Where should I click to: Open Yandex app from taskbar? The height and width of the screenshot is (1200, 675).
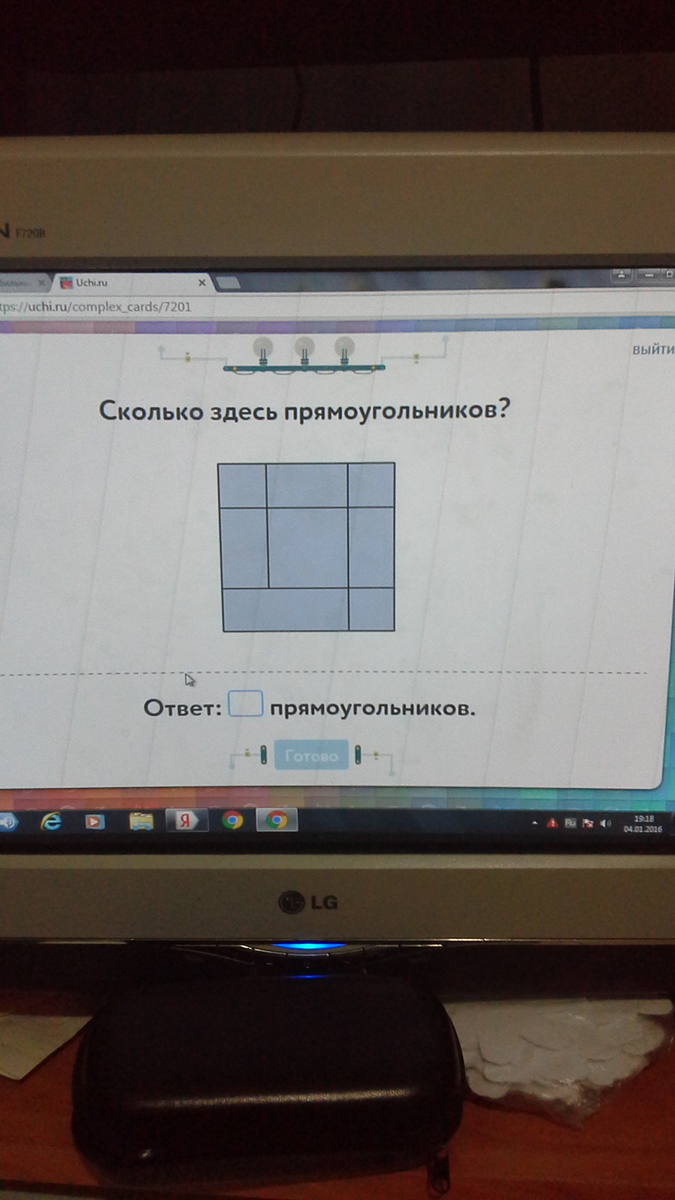185,821
